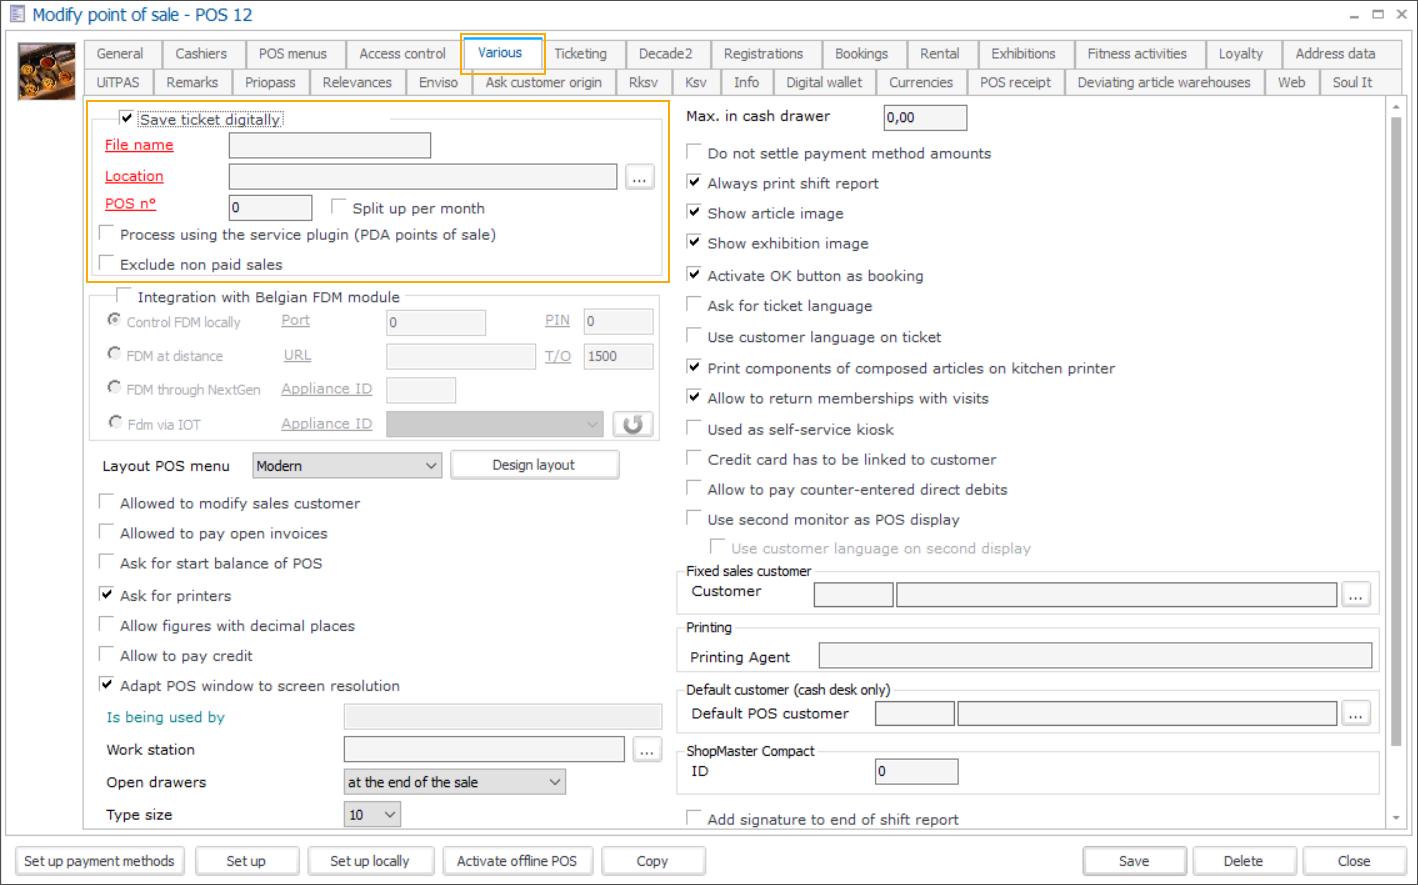This screenshot has width=1418, height=885.
Task: Open the Work station browse button
Action: click(x=647, y=749)
